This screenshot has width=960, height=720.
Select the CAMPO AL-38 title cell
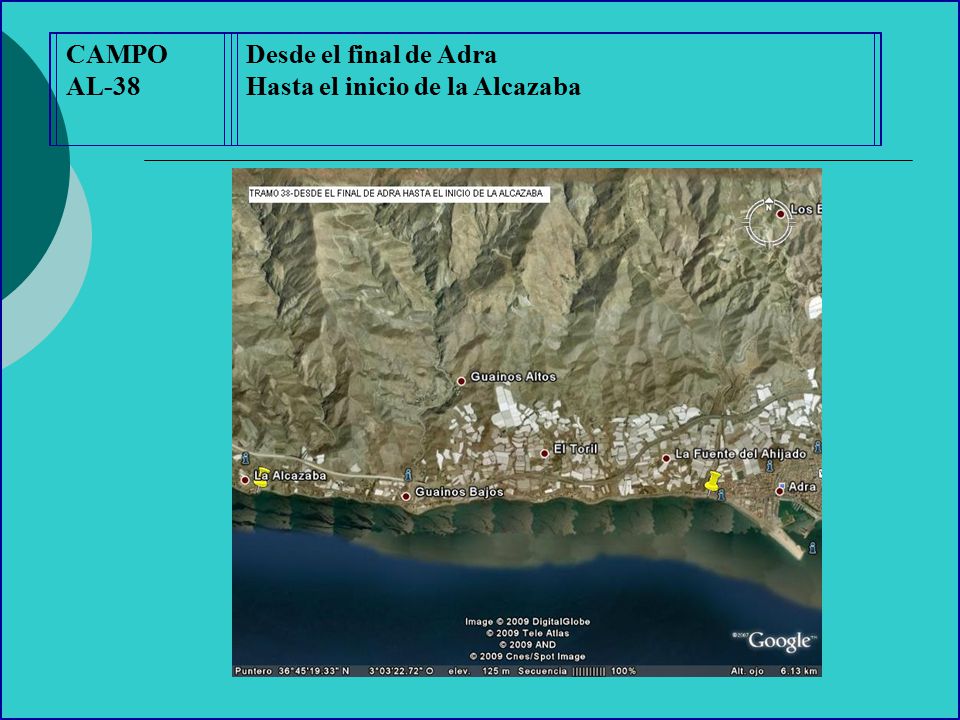pyautogui.click(x=140, y=89)
